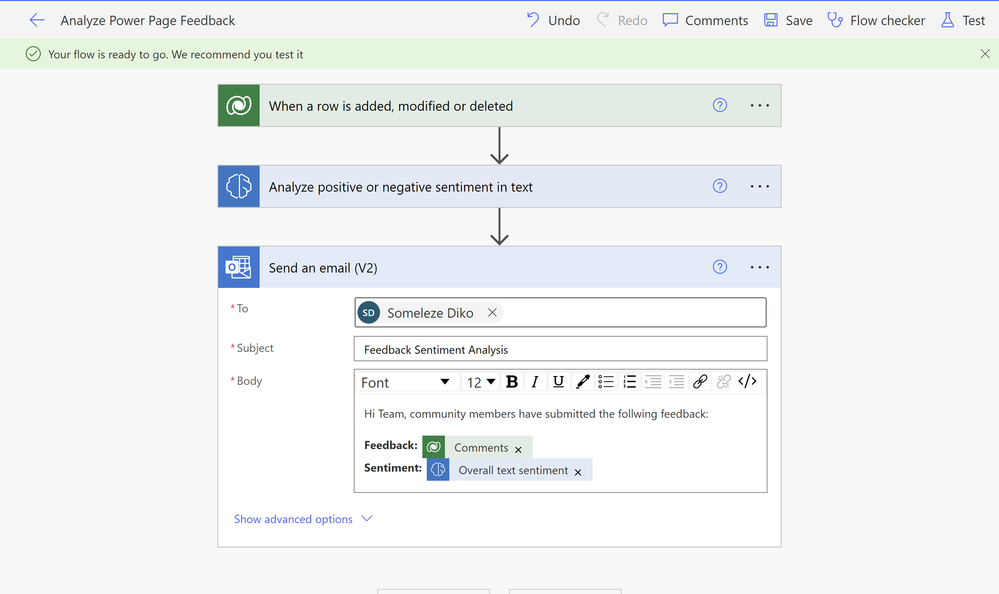
Task: Open help for the Dataverse trigger step
Action: click(x=720, y=105)
